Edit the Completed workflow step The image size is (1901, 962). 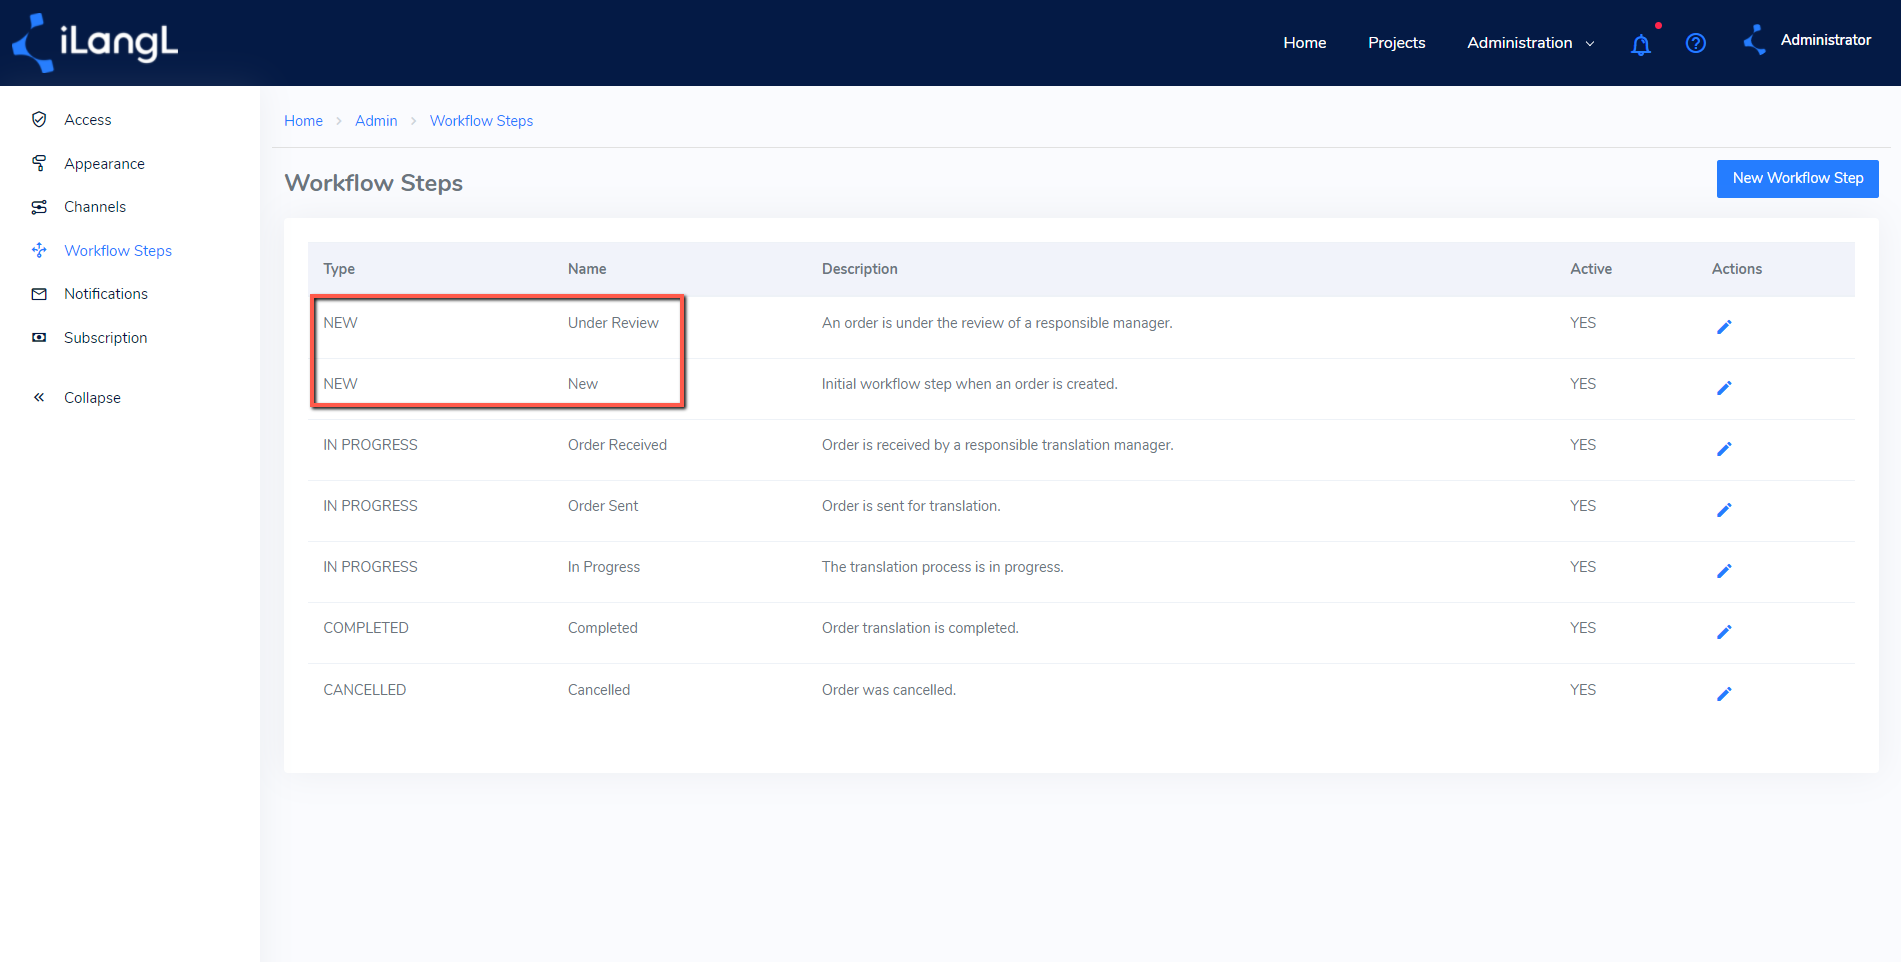click(1724, 632)
